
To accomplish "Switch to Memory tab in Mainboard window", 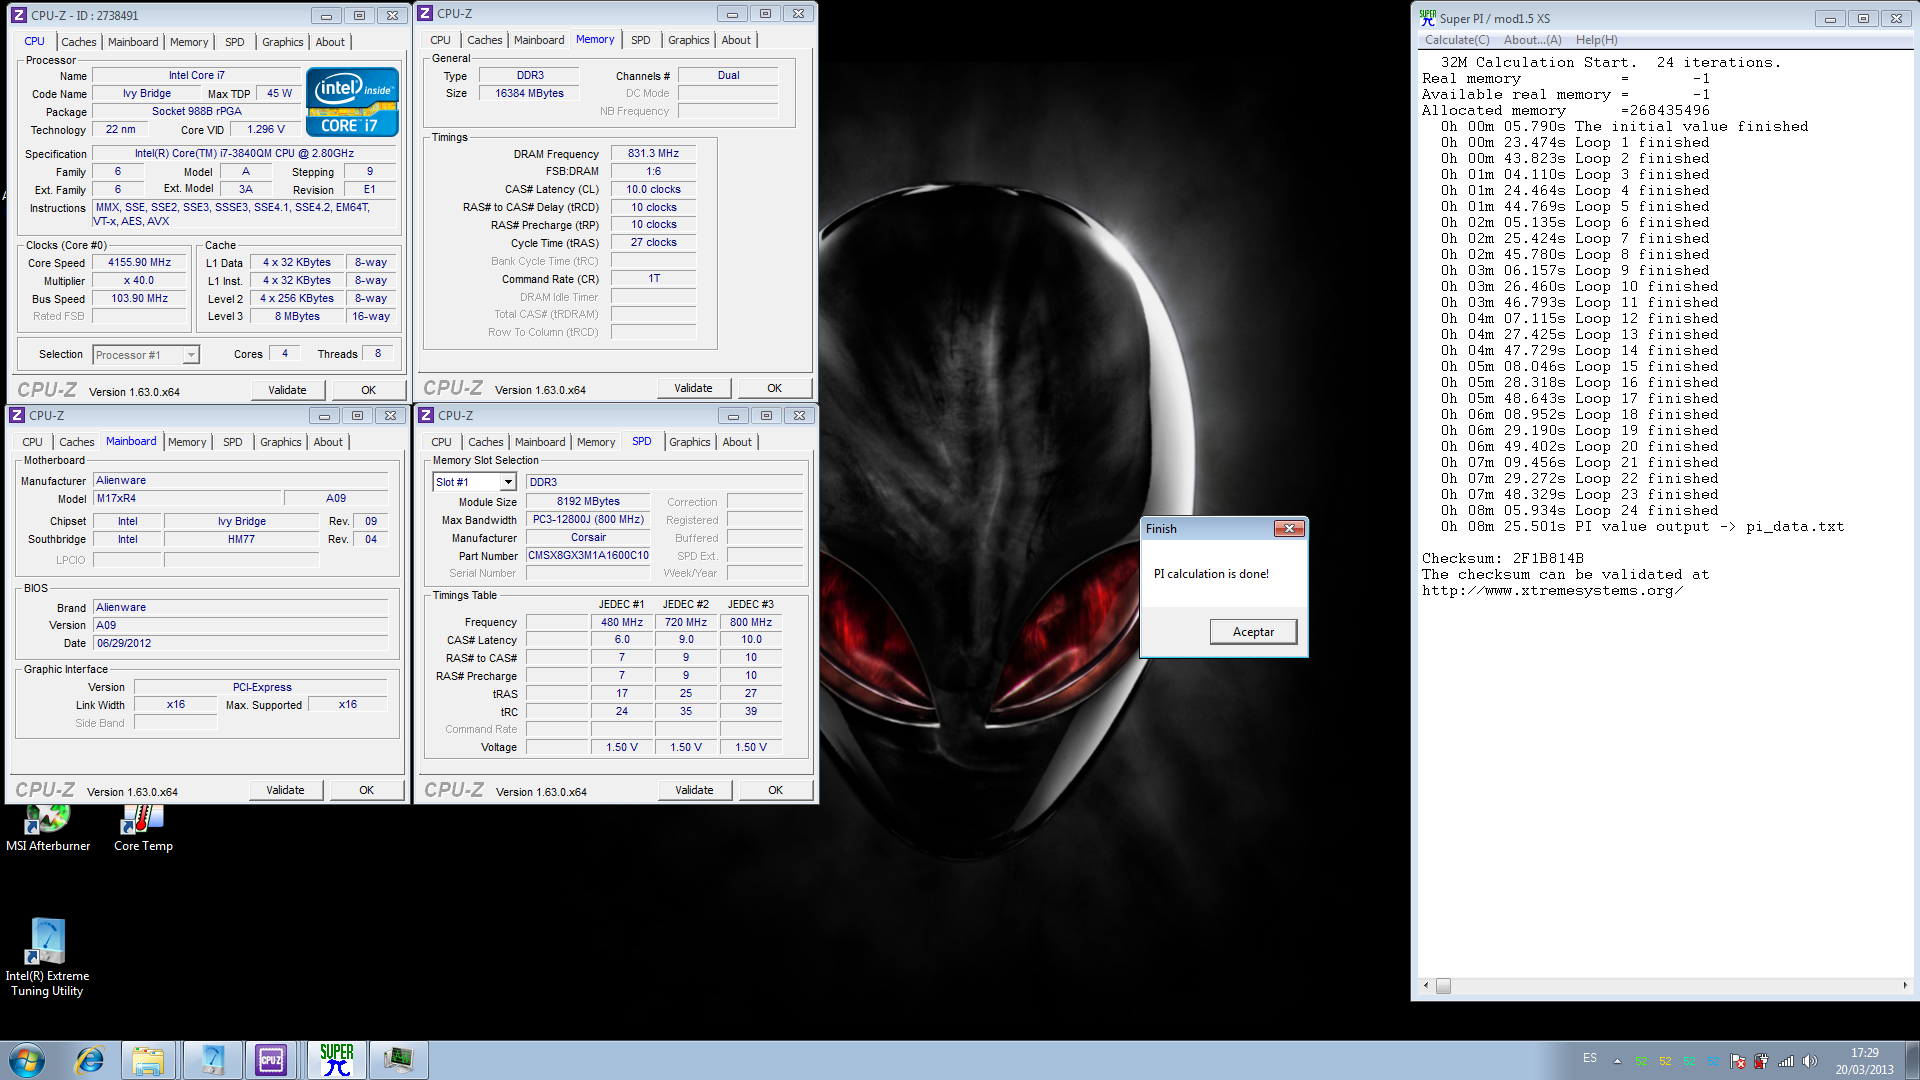I will (x=187, y=442).
